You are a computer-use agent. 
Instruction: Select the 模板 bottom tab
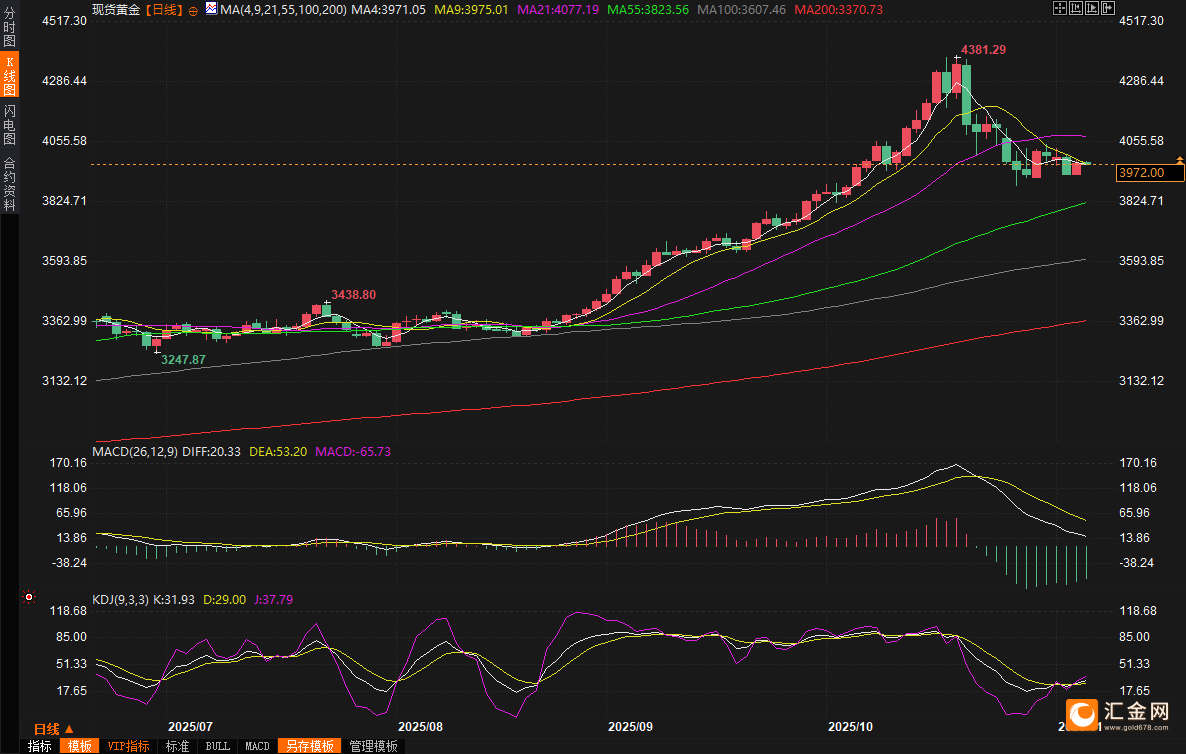(79, 746)
